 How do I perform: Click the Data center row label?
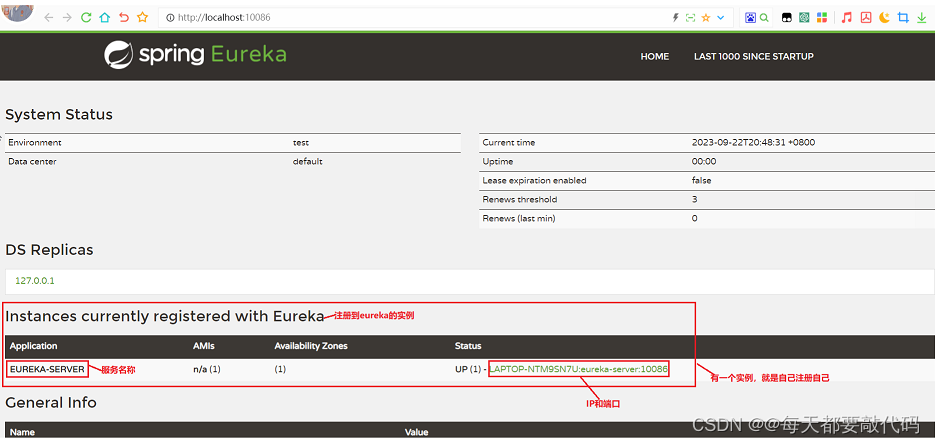pyautogui.click(x=32, y=162)
